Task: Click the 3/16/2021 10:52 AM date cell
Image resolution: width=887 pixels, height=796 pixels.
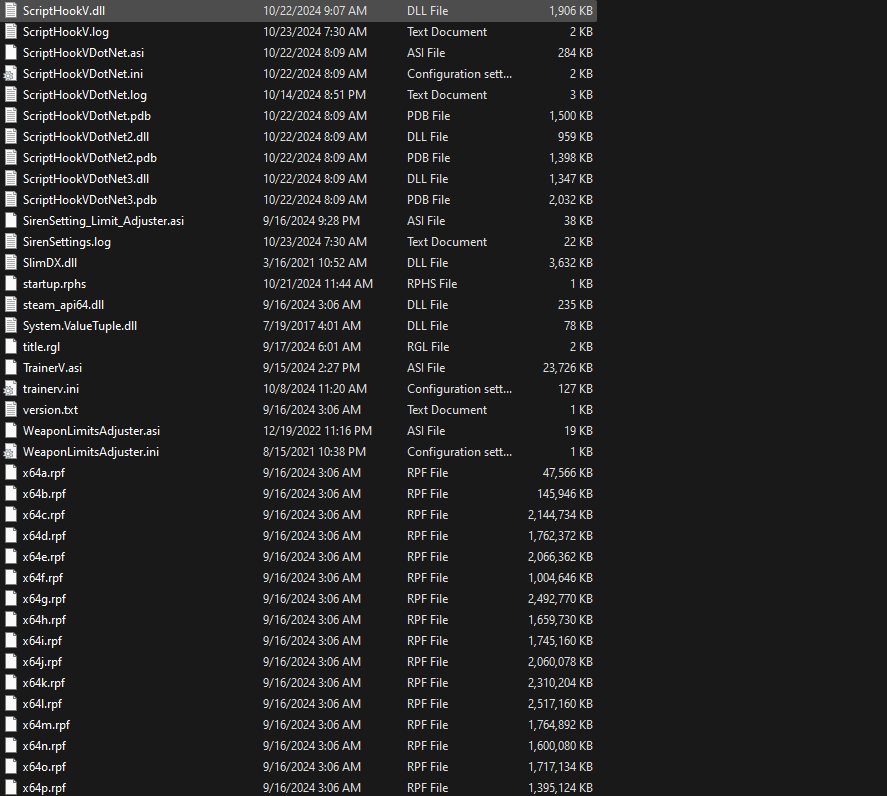Action: coord(315,263)
